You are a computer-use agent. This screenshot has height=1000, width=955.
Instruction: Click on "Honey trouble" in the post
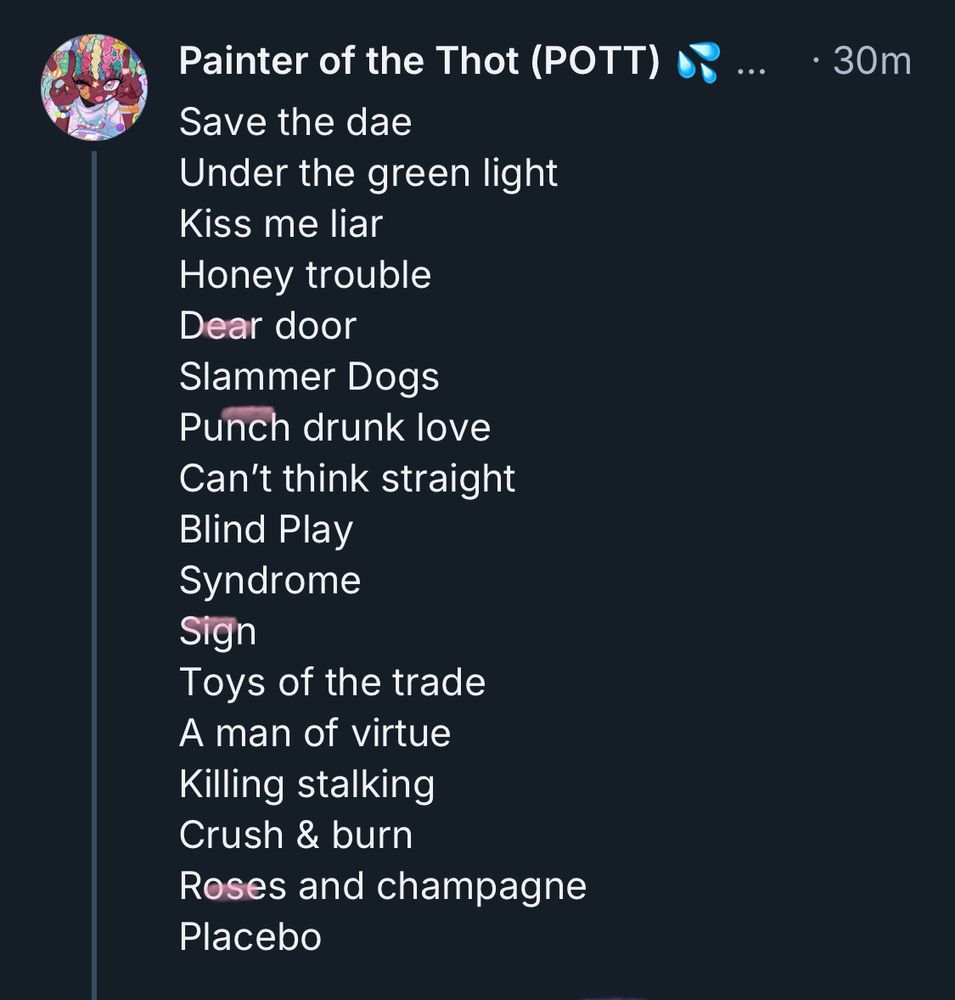[305, 275]
